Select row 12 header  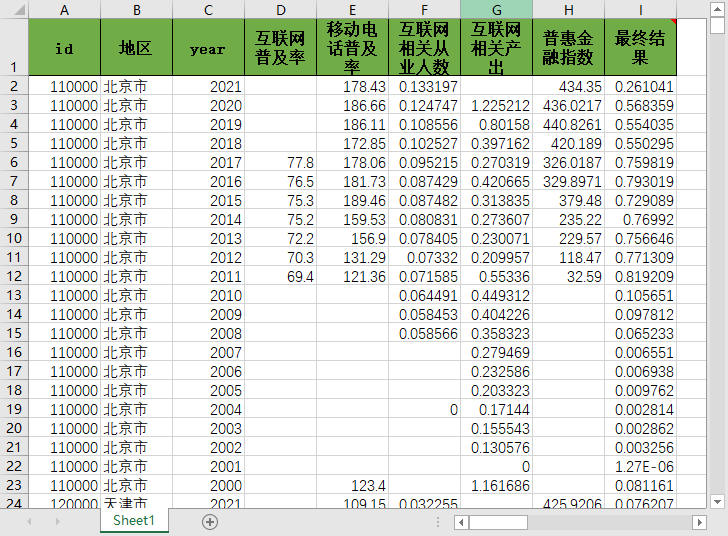[x=14, y=276]
